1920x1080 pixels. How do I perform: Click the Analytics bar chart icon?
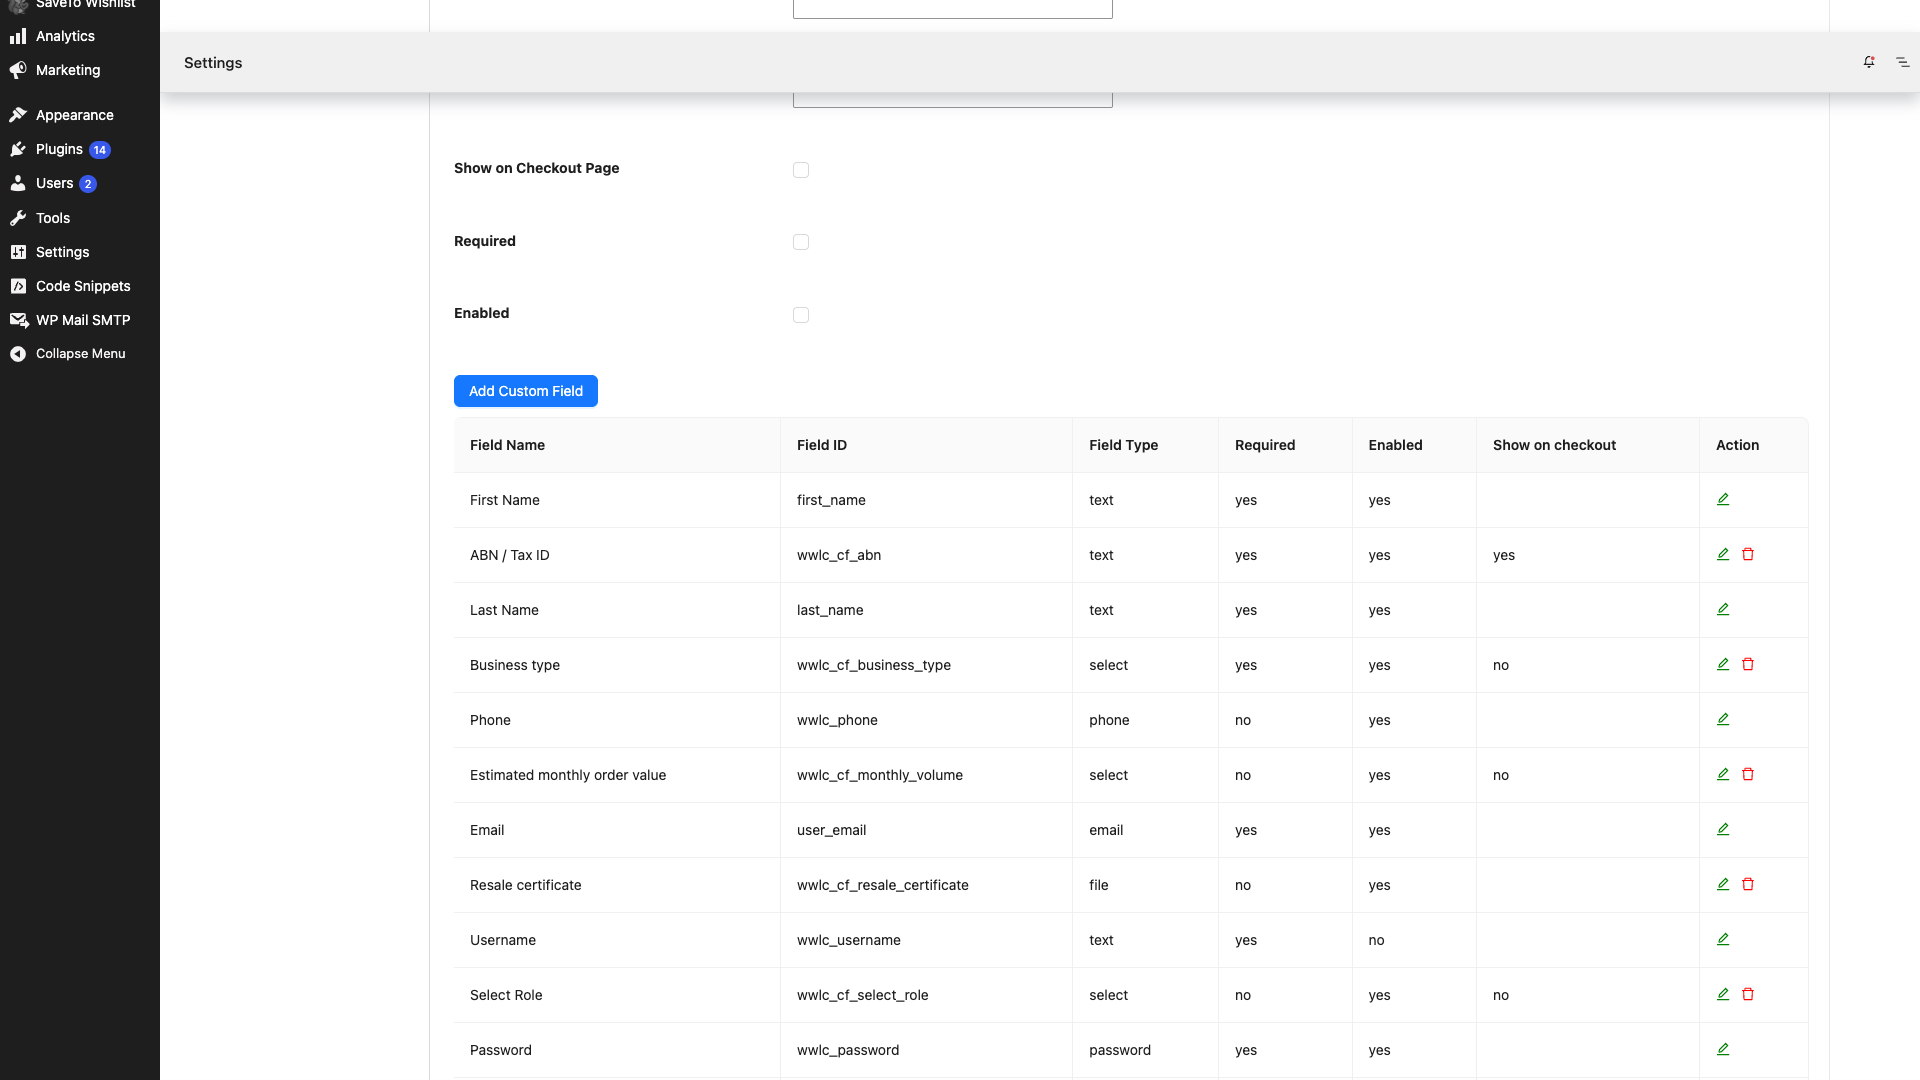point(18,36)
